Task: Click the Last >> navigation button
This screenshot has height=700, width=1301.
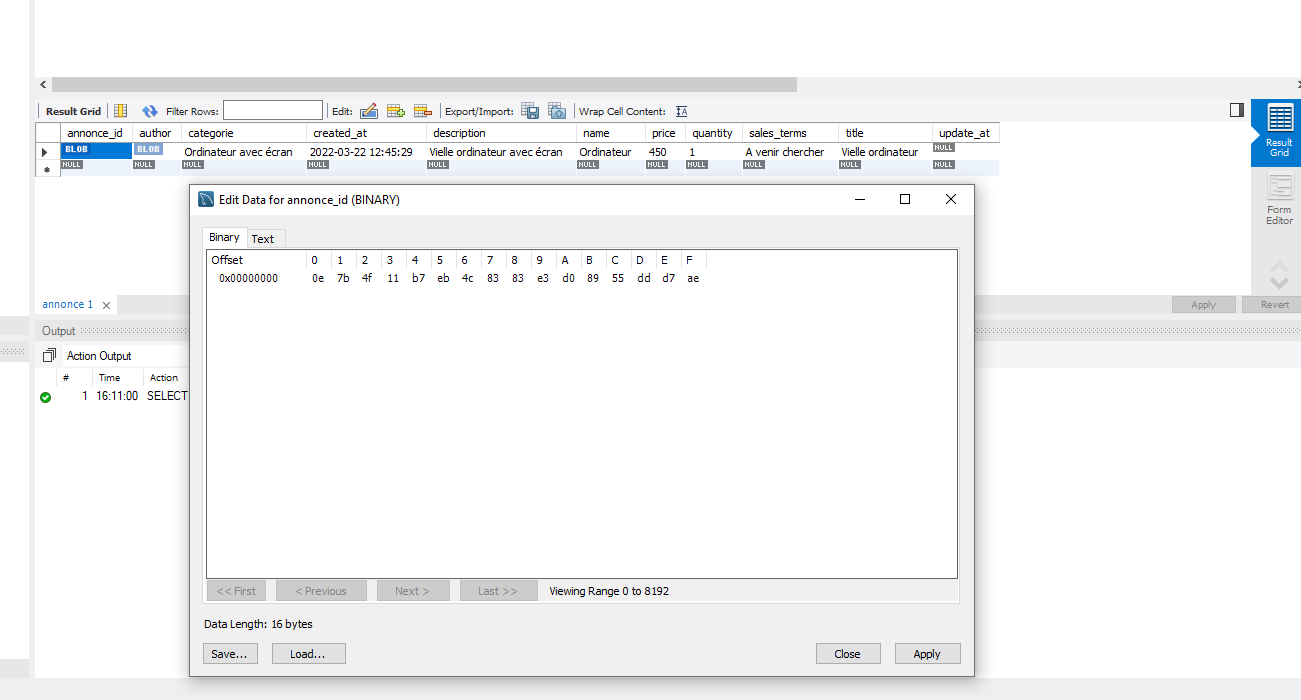Action: coord(498,591)
